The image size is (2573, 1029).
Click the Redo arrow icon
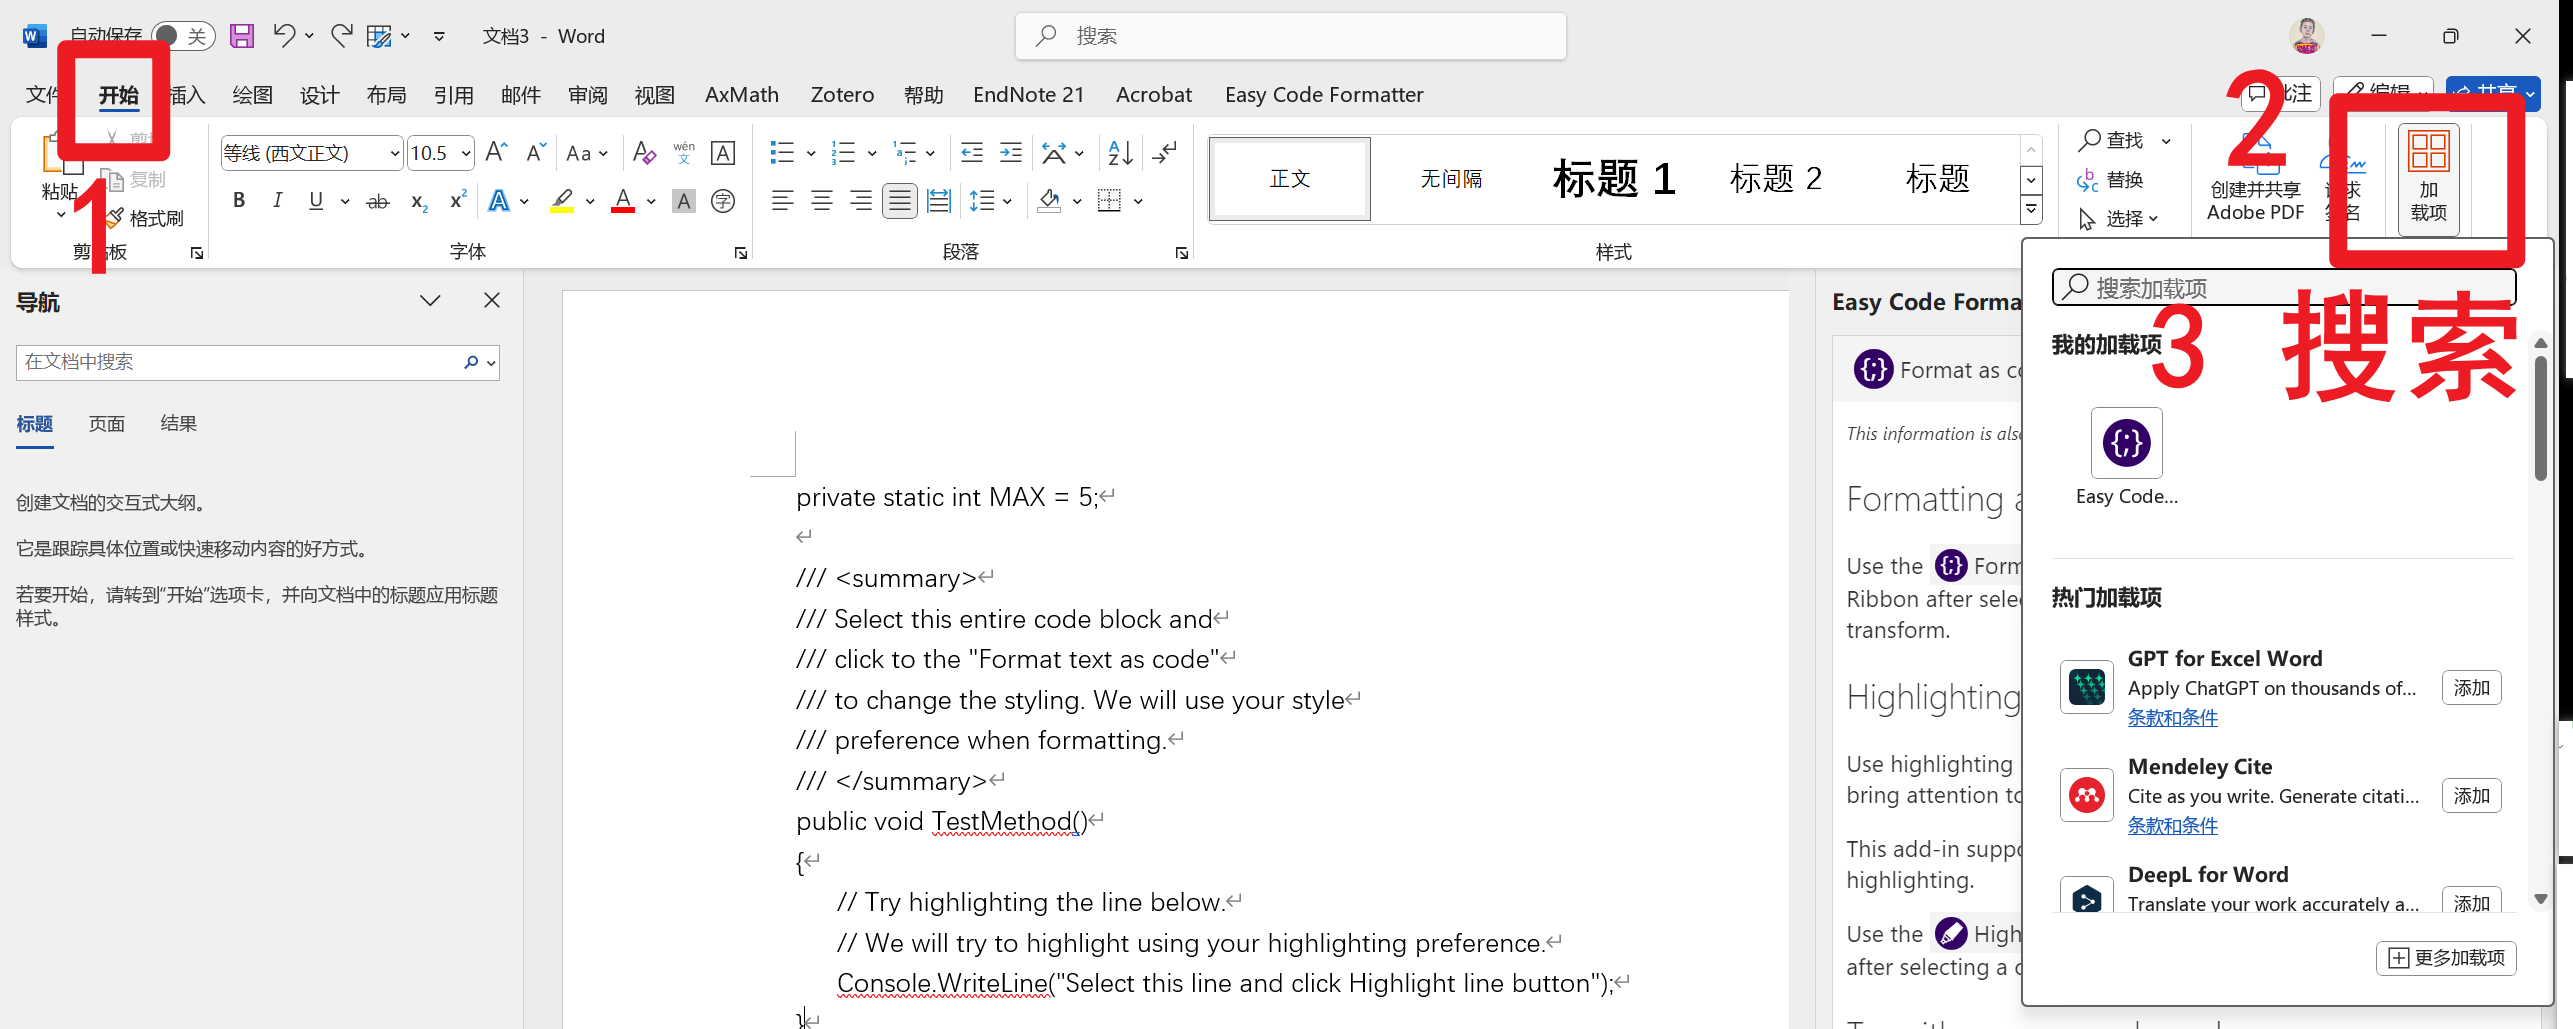pos(342,36)
